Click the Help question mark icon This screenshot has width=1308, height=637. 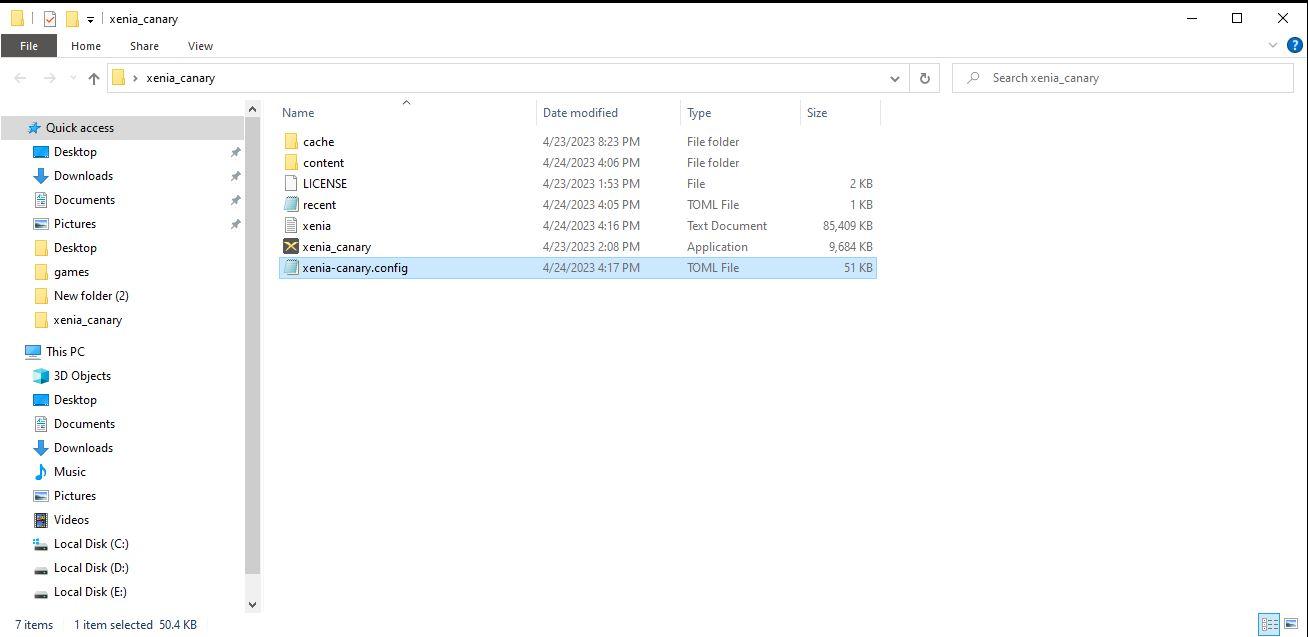(x=1294, y=45)
